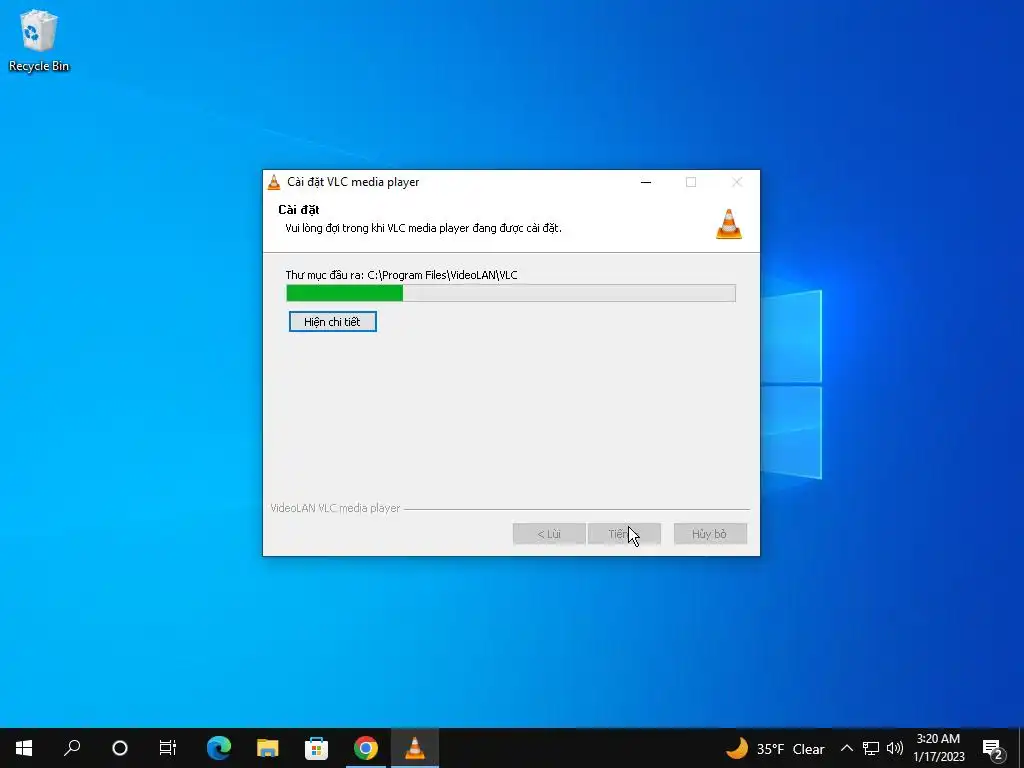Click the disabled Tiếp next button
This screenshot has height=768, width=1024.
pyautogui.click(x=624, y=534)
